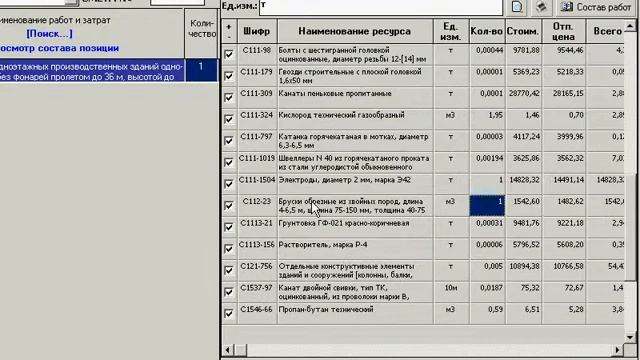Image resolution: width=640 pixels, height=360 pixels.
Task: Click the Наименование ресурса column header
Action: (355, 31)
